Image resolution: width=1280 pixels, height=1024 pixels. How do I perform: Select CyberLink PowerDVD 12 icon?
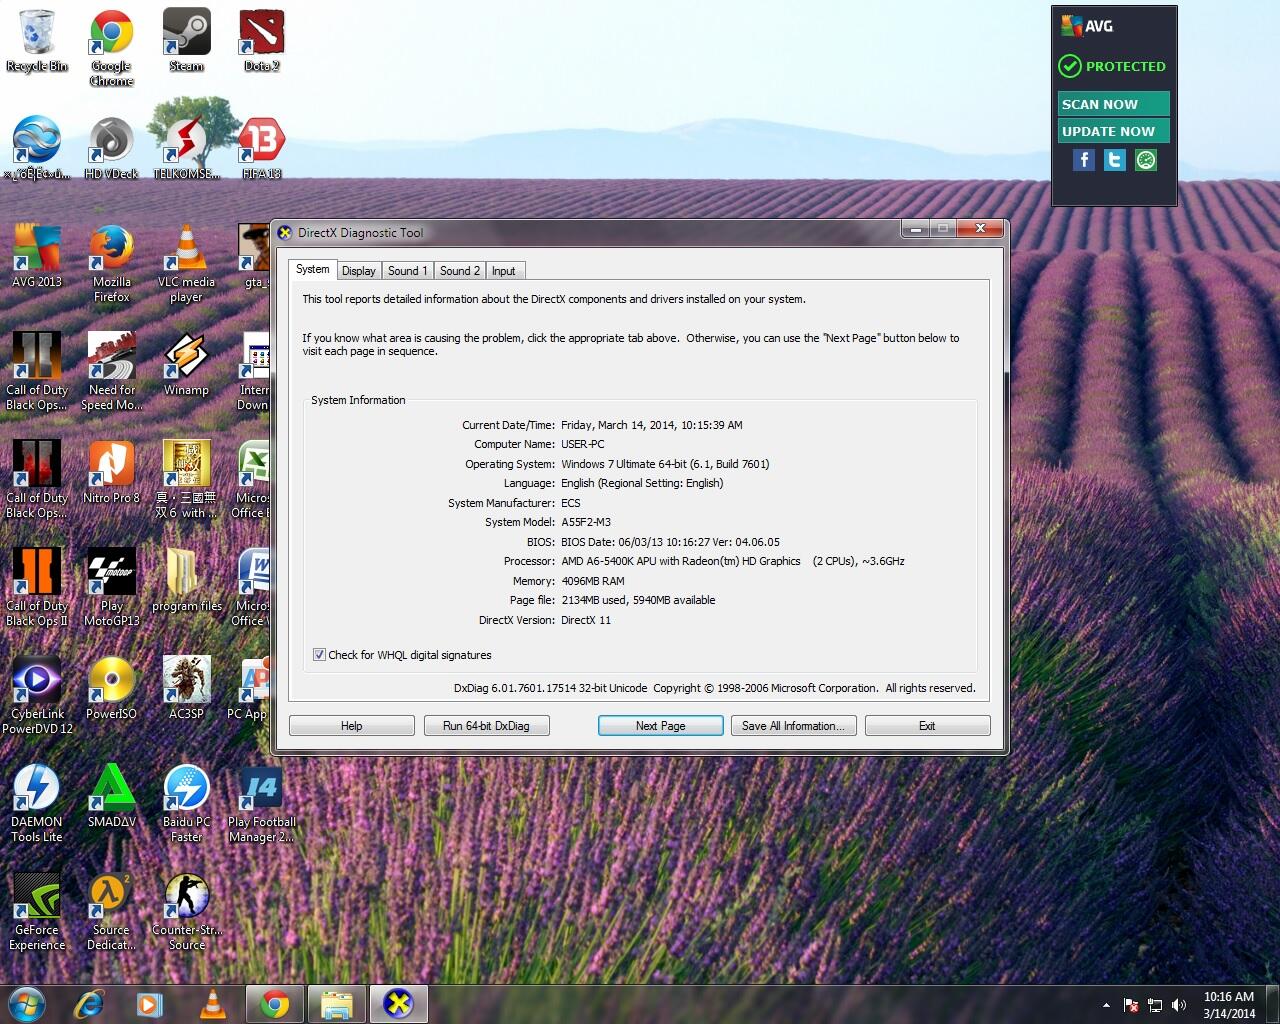click(37, 696)
